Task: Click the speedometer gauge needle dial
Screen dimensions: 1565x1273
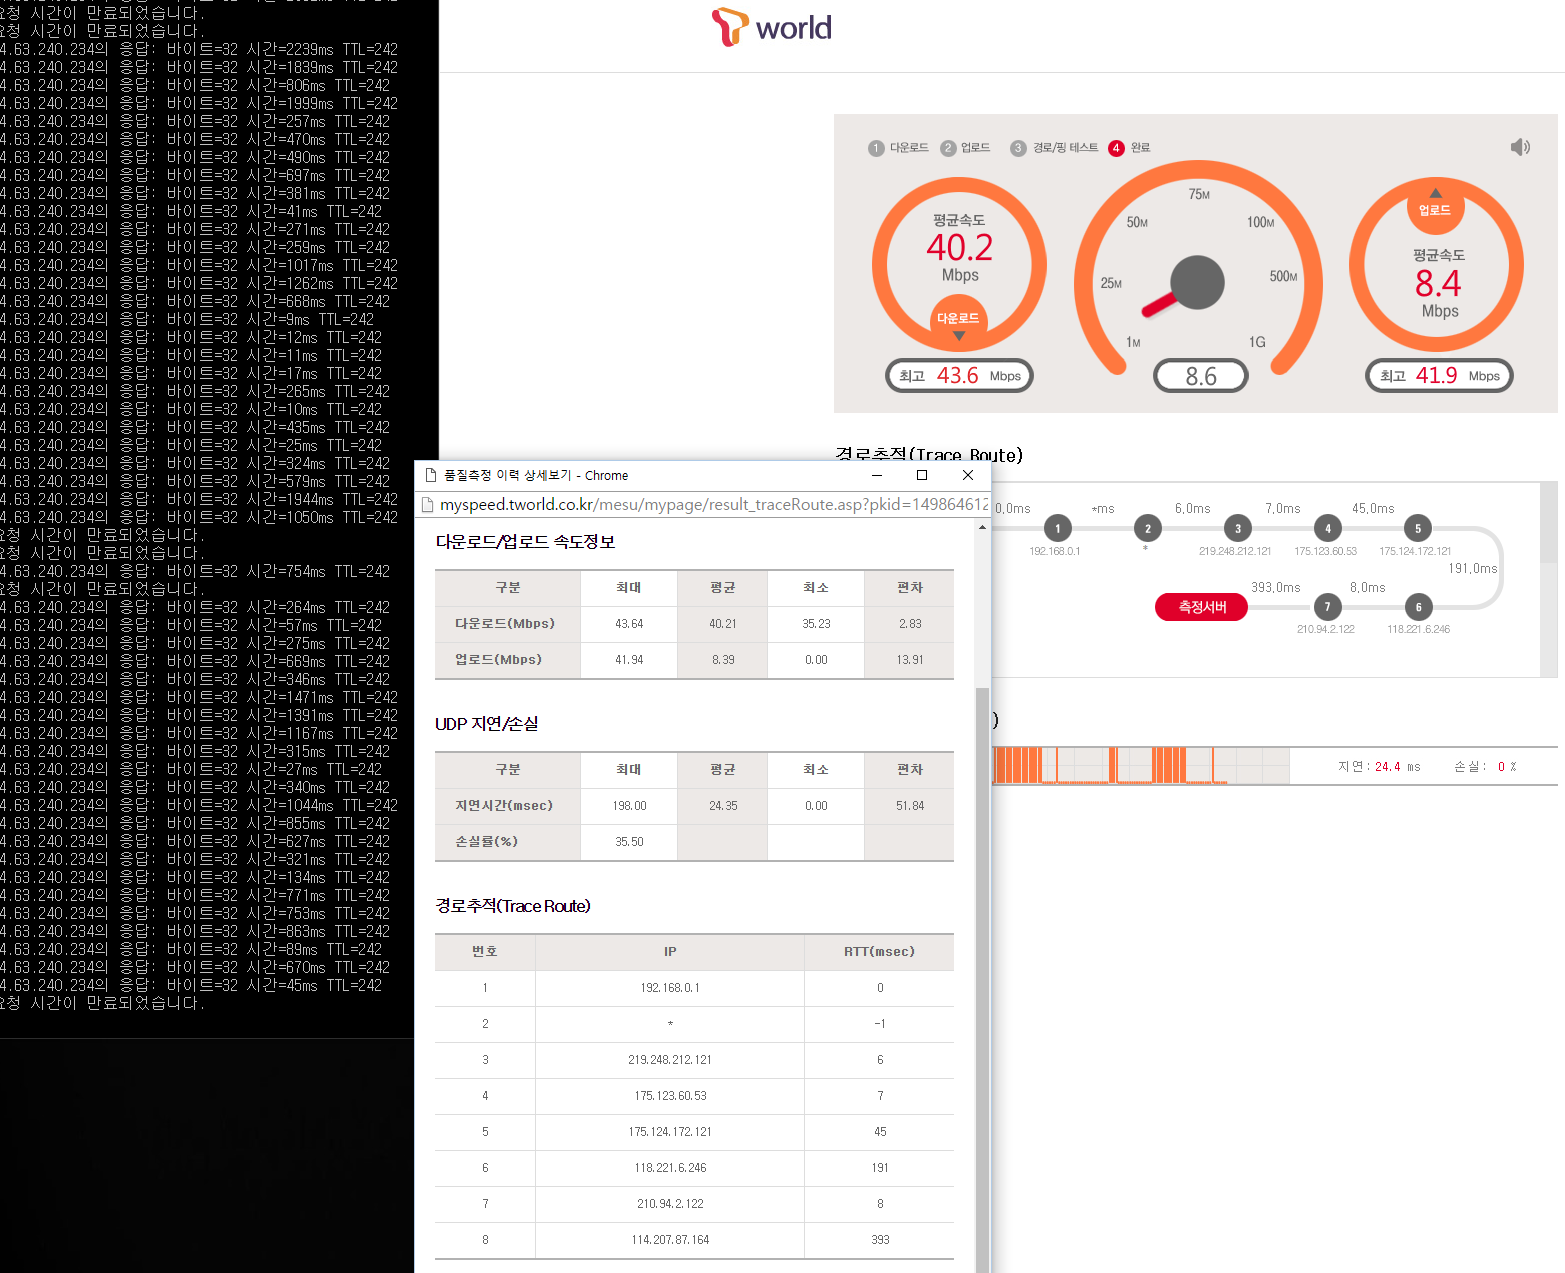Action: [1197, 283]
